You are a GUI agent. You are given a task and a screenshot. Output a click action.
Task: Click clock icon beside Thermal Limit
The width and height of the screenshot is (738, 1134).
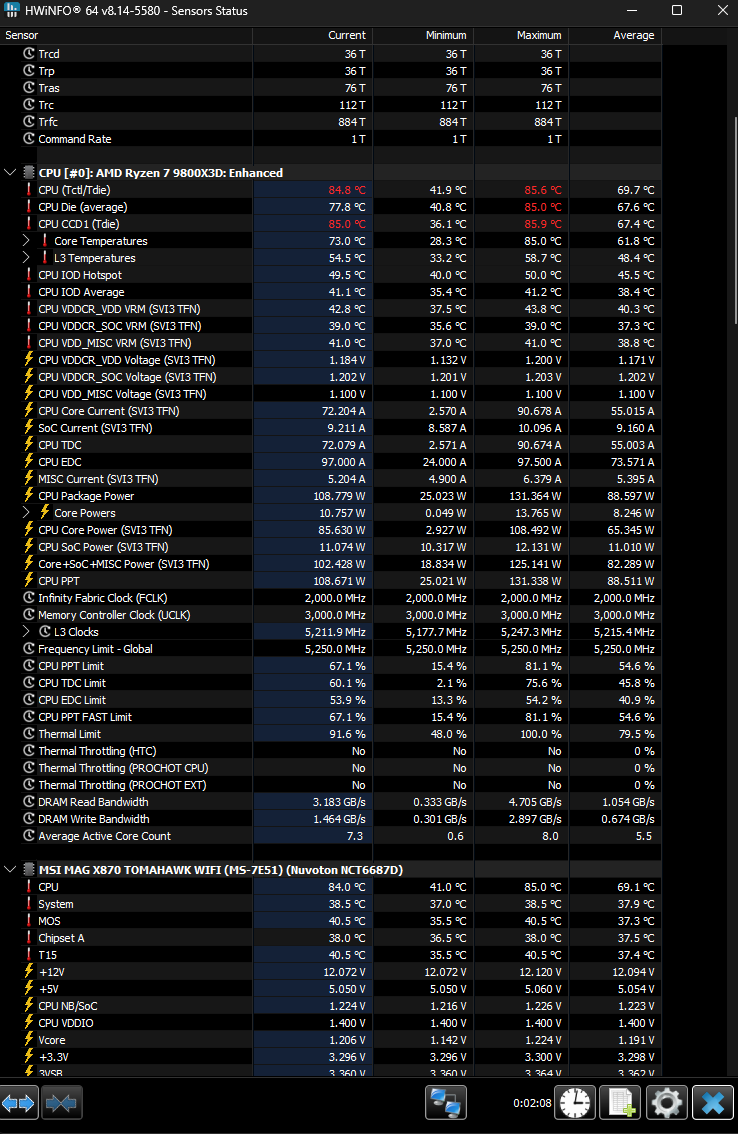tap(29, 733)
